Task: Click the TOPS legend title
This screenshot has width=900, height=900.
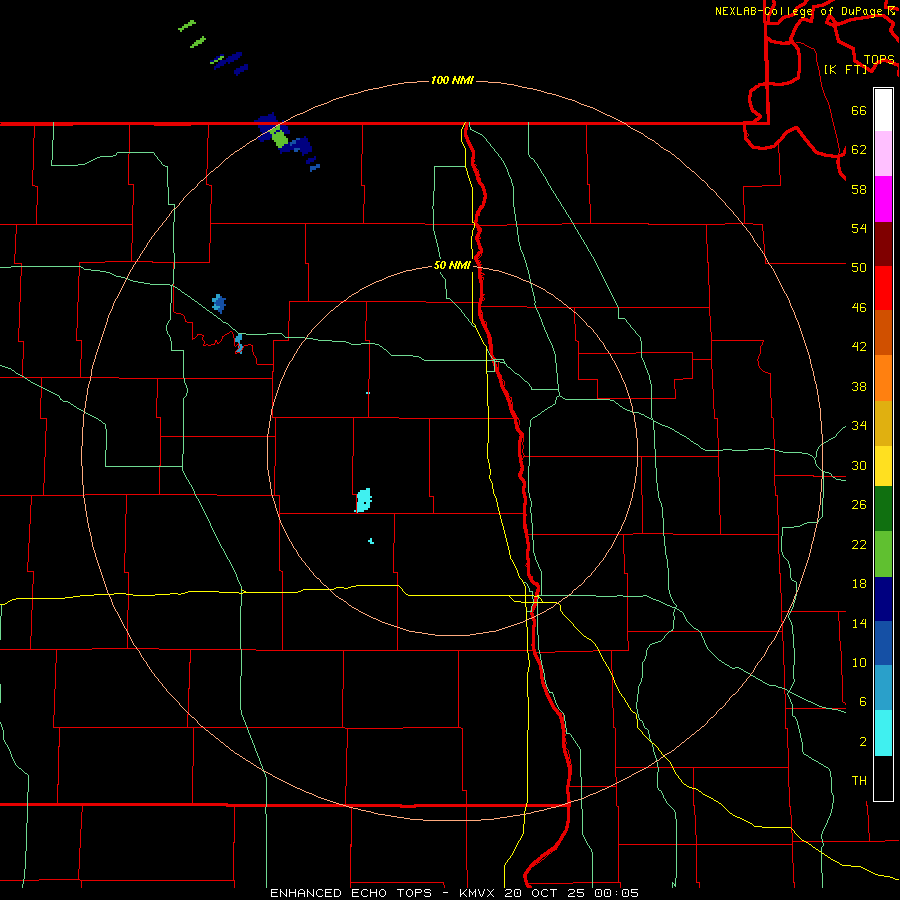Action: (879, 60)
